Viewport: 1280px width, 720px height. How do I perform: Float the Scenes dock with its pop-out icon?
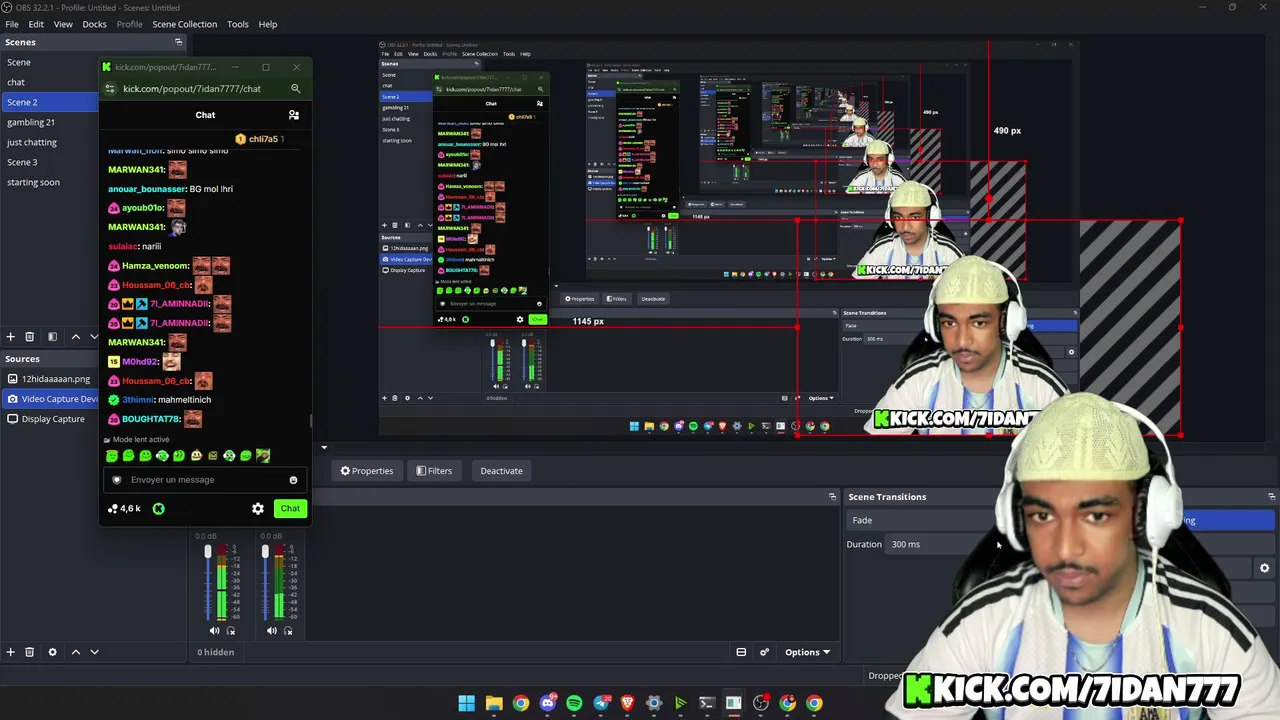click(x=178, y=42)
